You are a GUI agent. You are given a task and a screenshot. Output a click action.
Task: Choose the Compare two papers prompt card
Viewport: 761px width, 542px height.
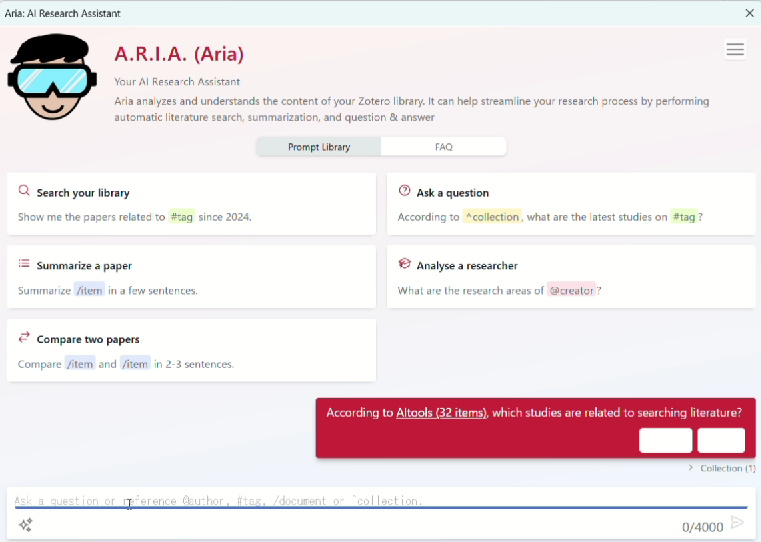(x=191, y=350)
